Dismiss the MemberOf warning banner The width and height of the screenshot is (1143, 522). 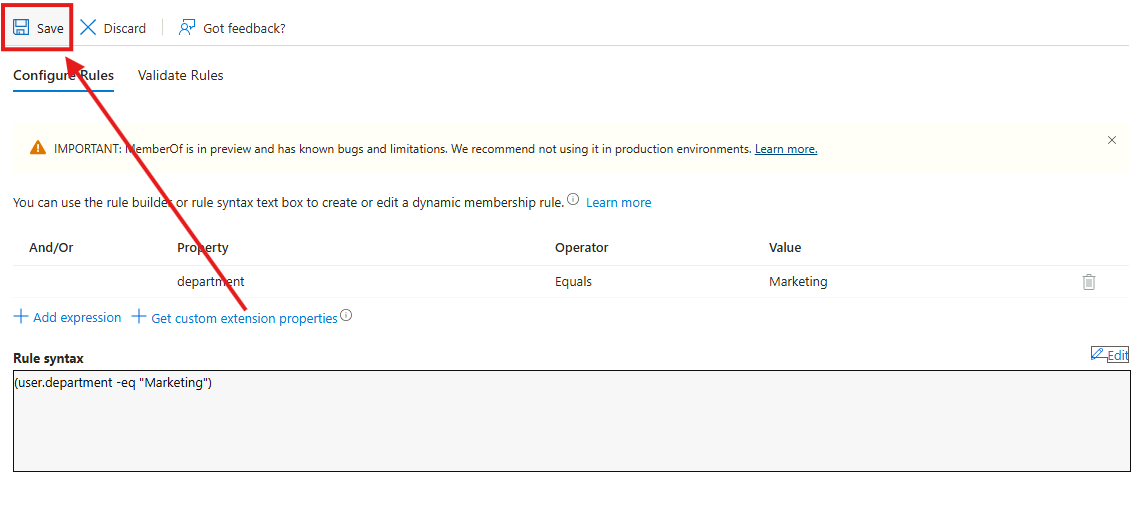coord(1112,140)
